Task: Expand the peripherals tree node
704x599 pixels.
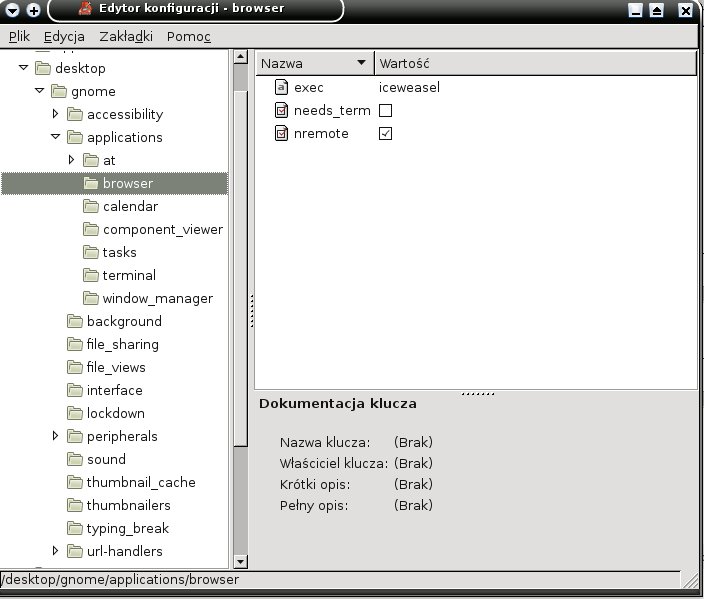Action: pyautogui.click(x=56, y=436)
